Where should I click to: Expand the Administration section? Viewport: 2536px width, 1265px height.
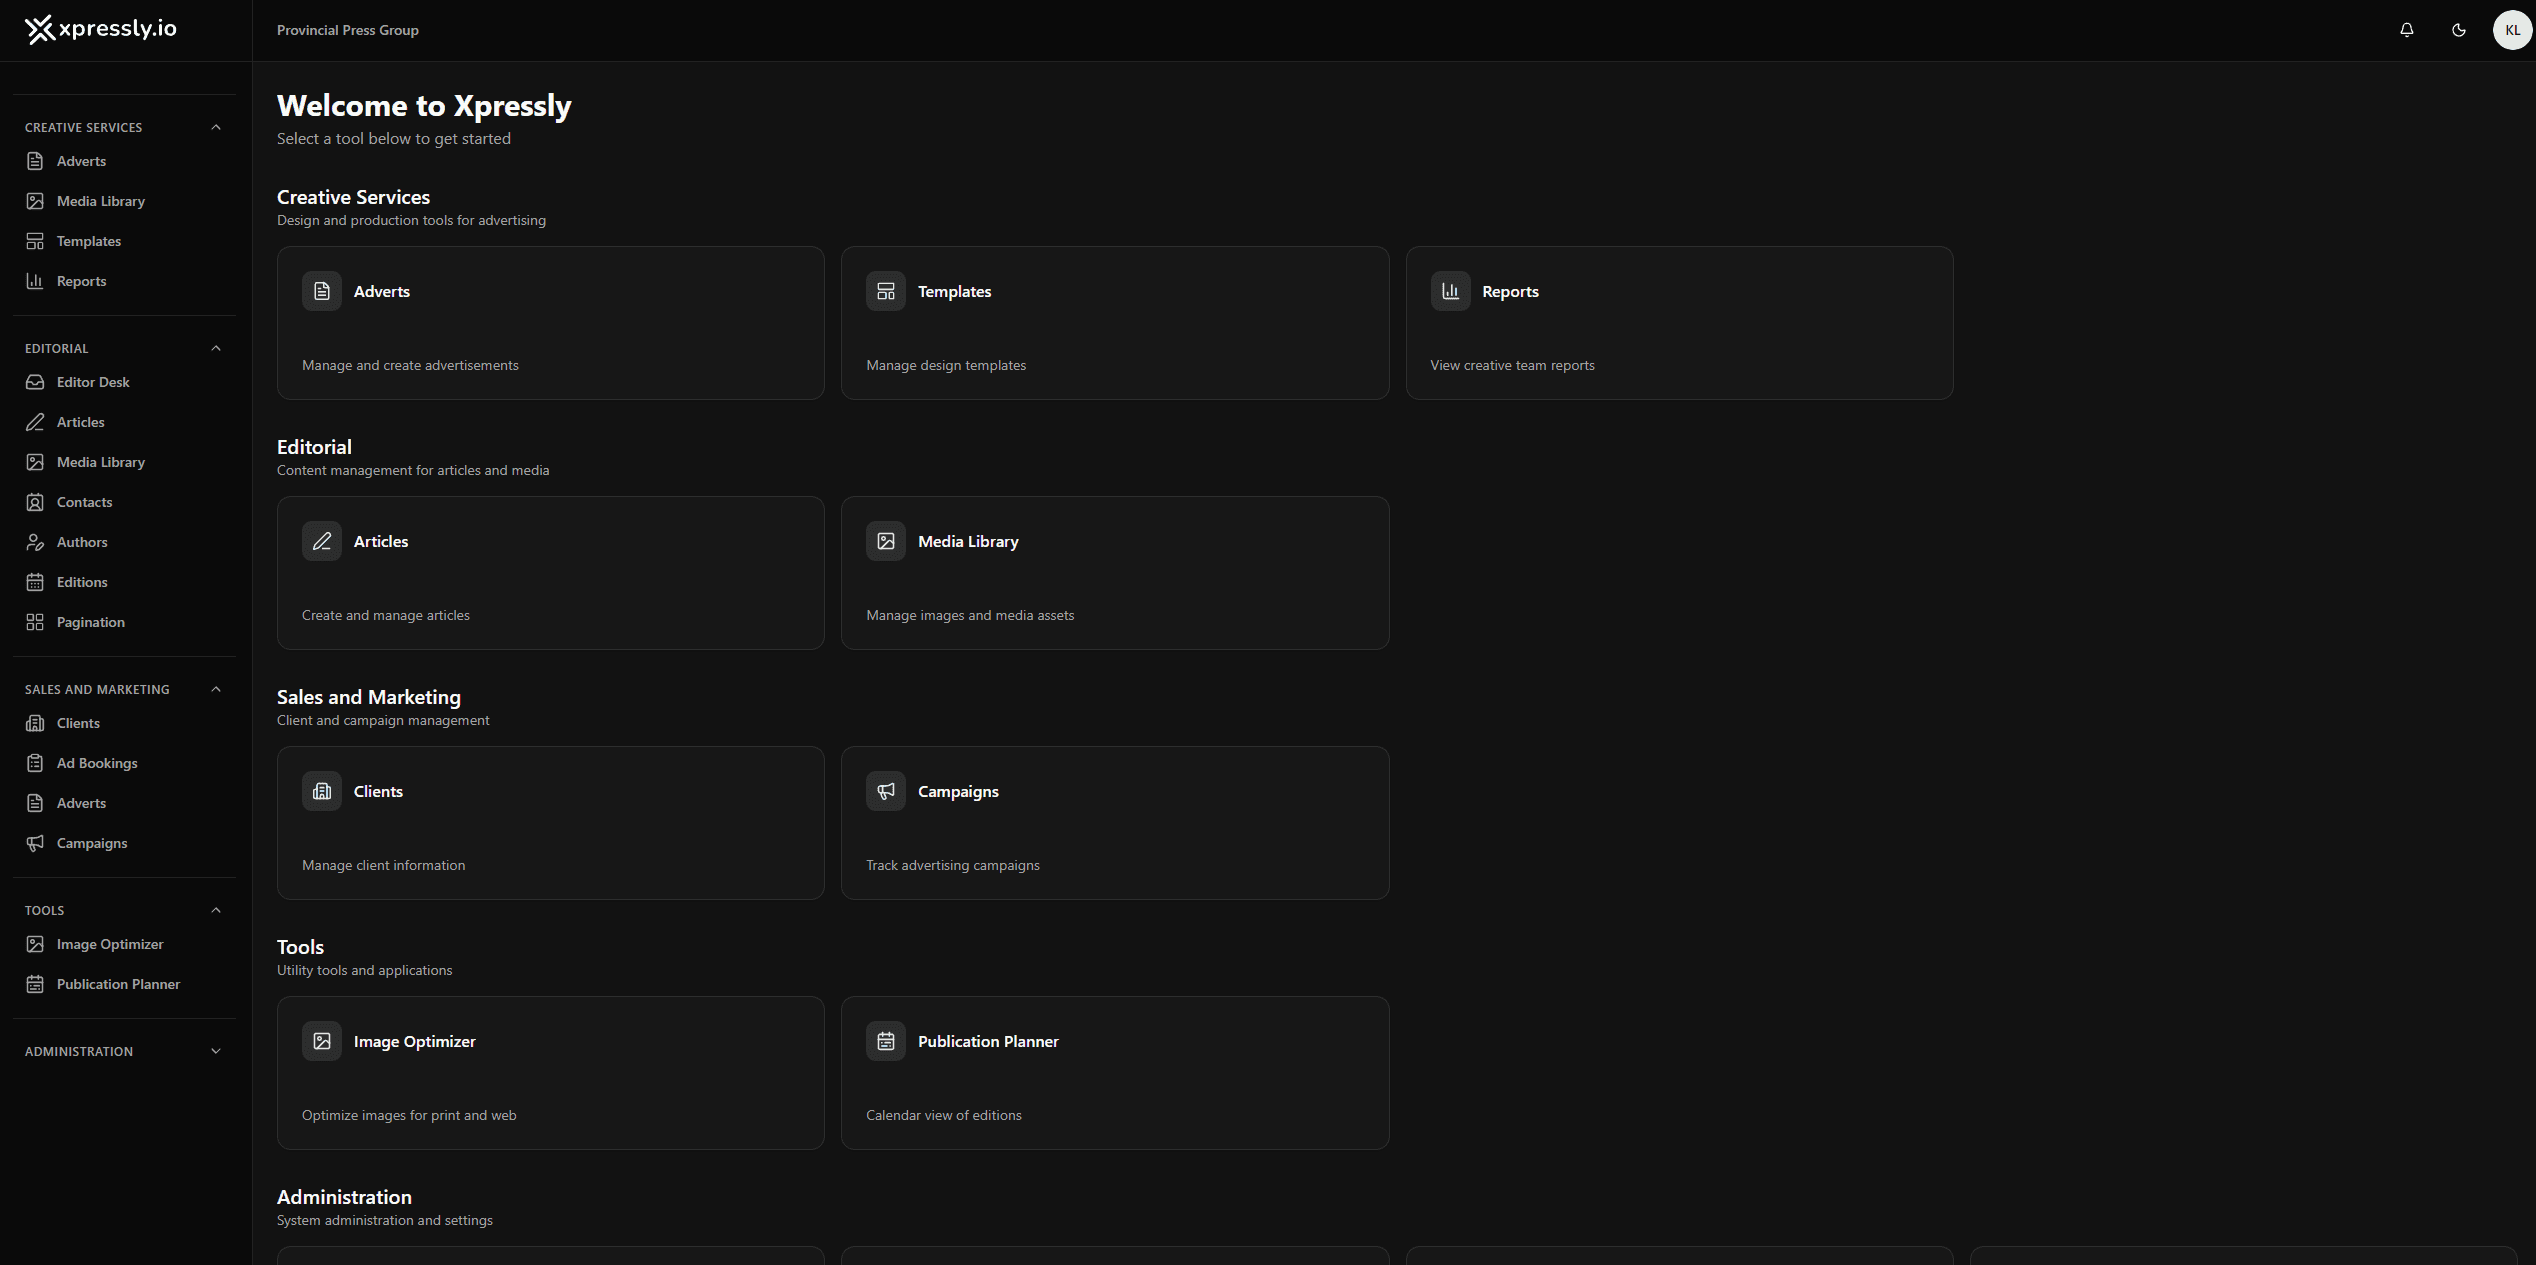click(x=216, y=1051)
